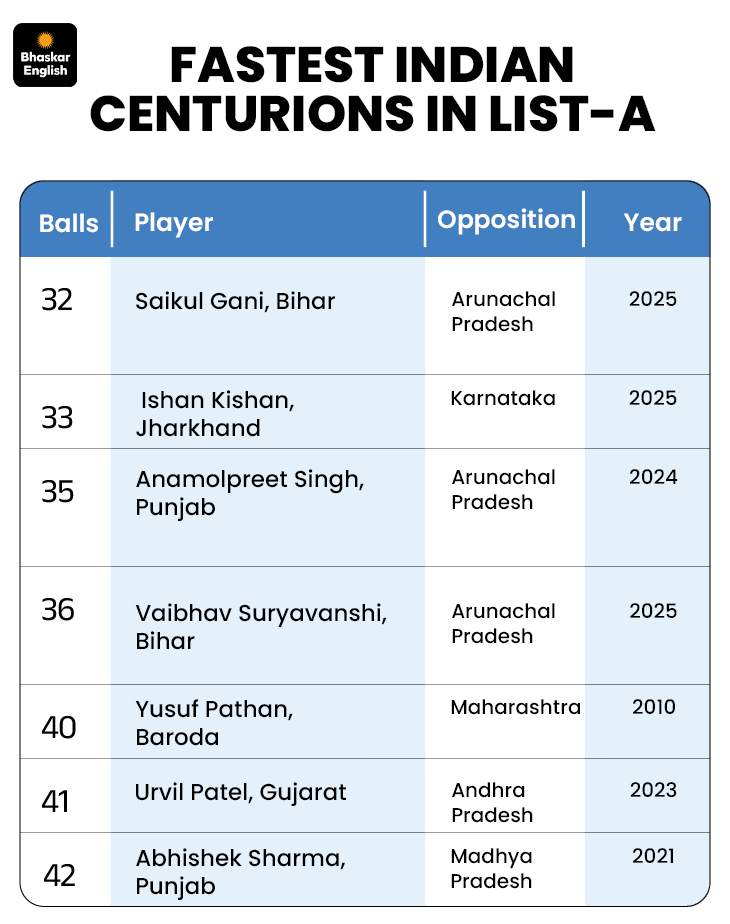
Task: Click the Karnataka opposition cell
Action: pyautogui.click(x=503, y=398)
